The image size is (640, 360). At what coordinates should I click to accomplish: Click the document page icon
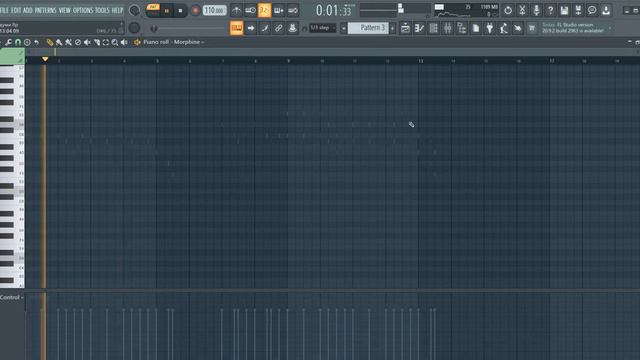point(476,28)
